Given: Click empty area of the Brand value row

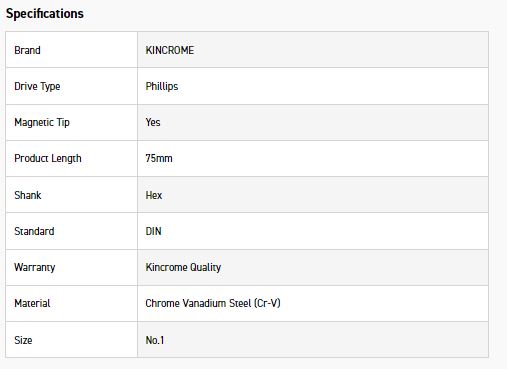Looking at the screenshot, I should [340, 50].
